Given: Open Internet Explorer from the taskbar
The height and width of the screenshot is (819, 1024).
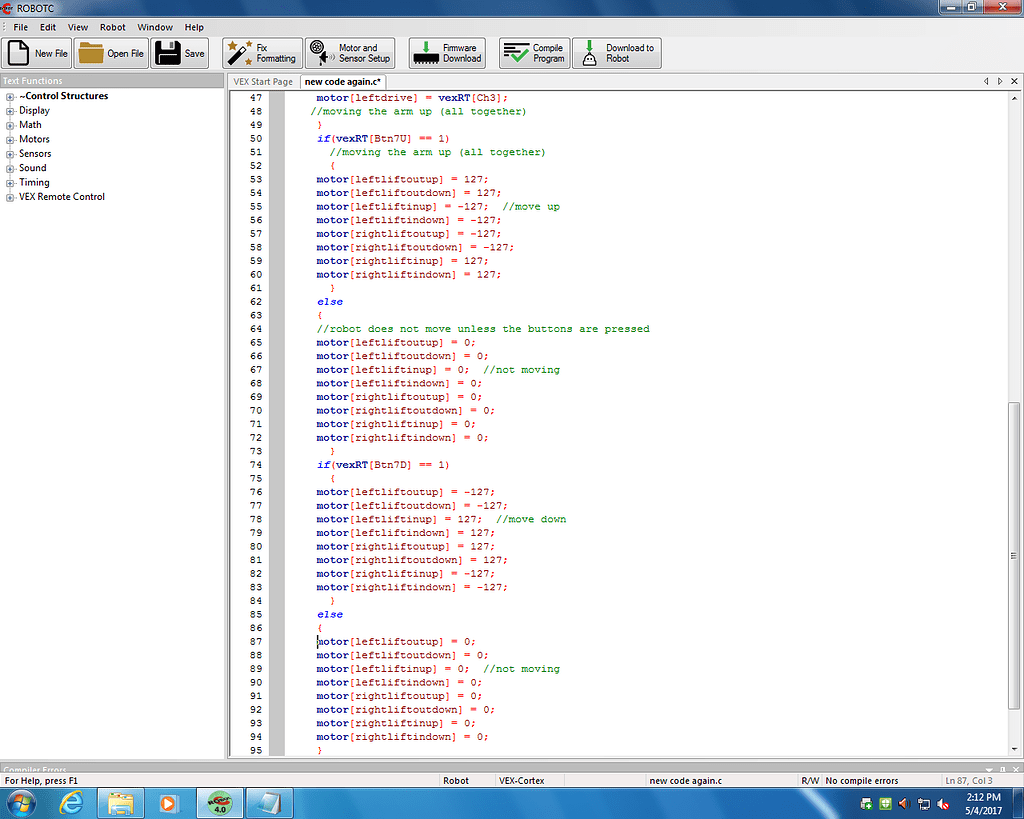Looking at the screenshot, I should click(71, 803).
